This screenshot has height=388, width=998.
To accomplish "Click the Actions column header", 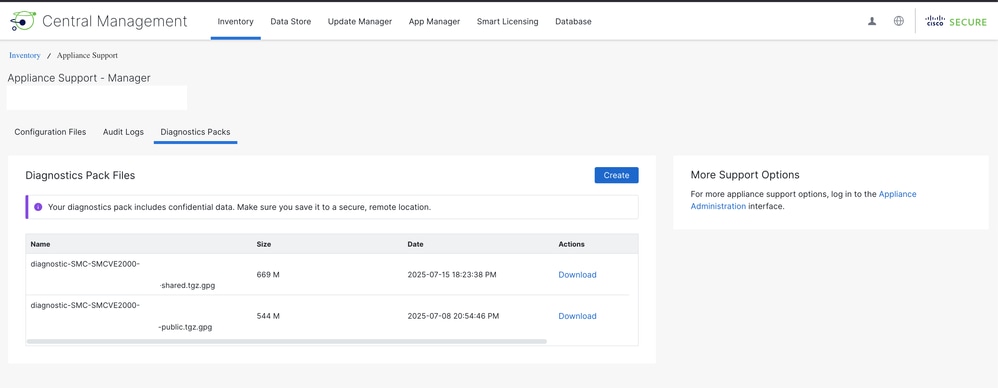I will coord(571,244).
